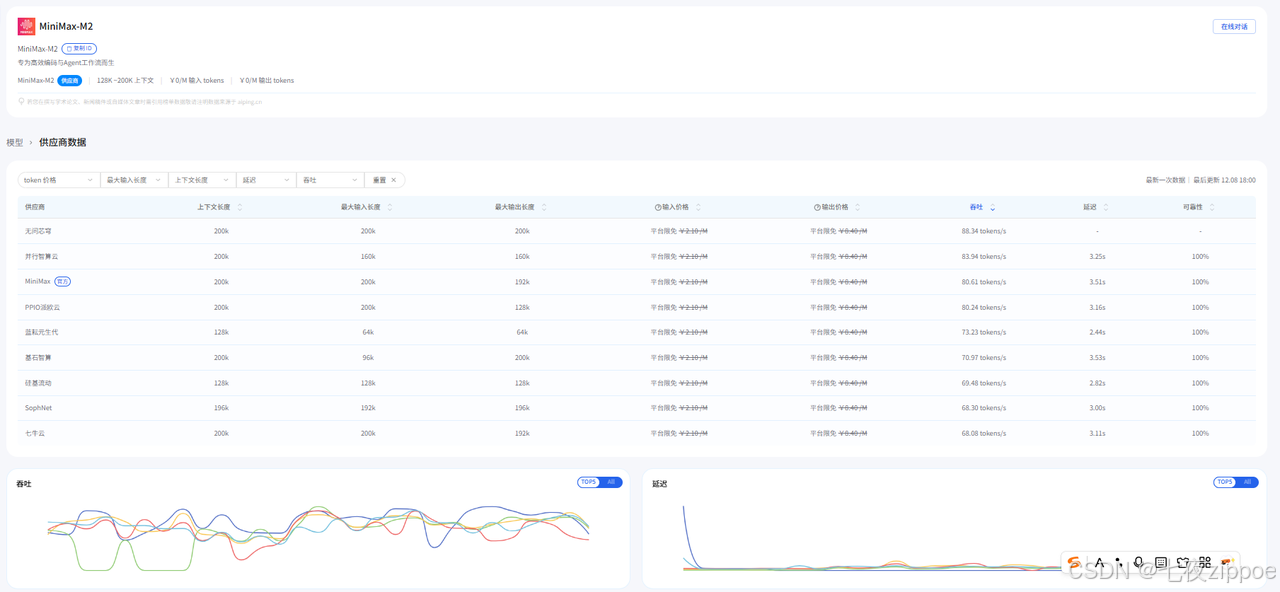The width and height of the screenshot is (1280, 592).
Task: Click the input method punctuation icon
Action: 1119,563
